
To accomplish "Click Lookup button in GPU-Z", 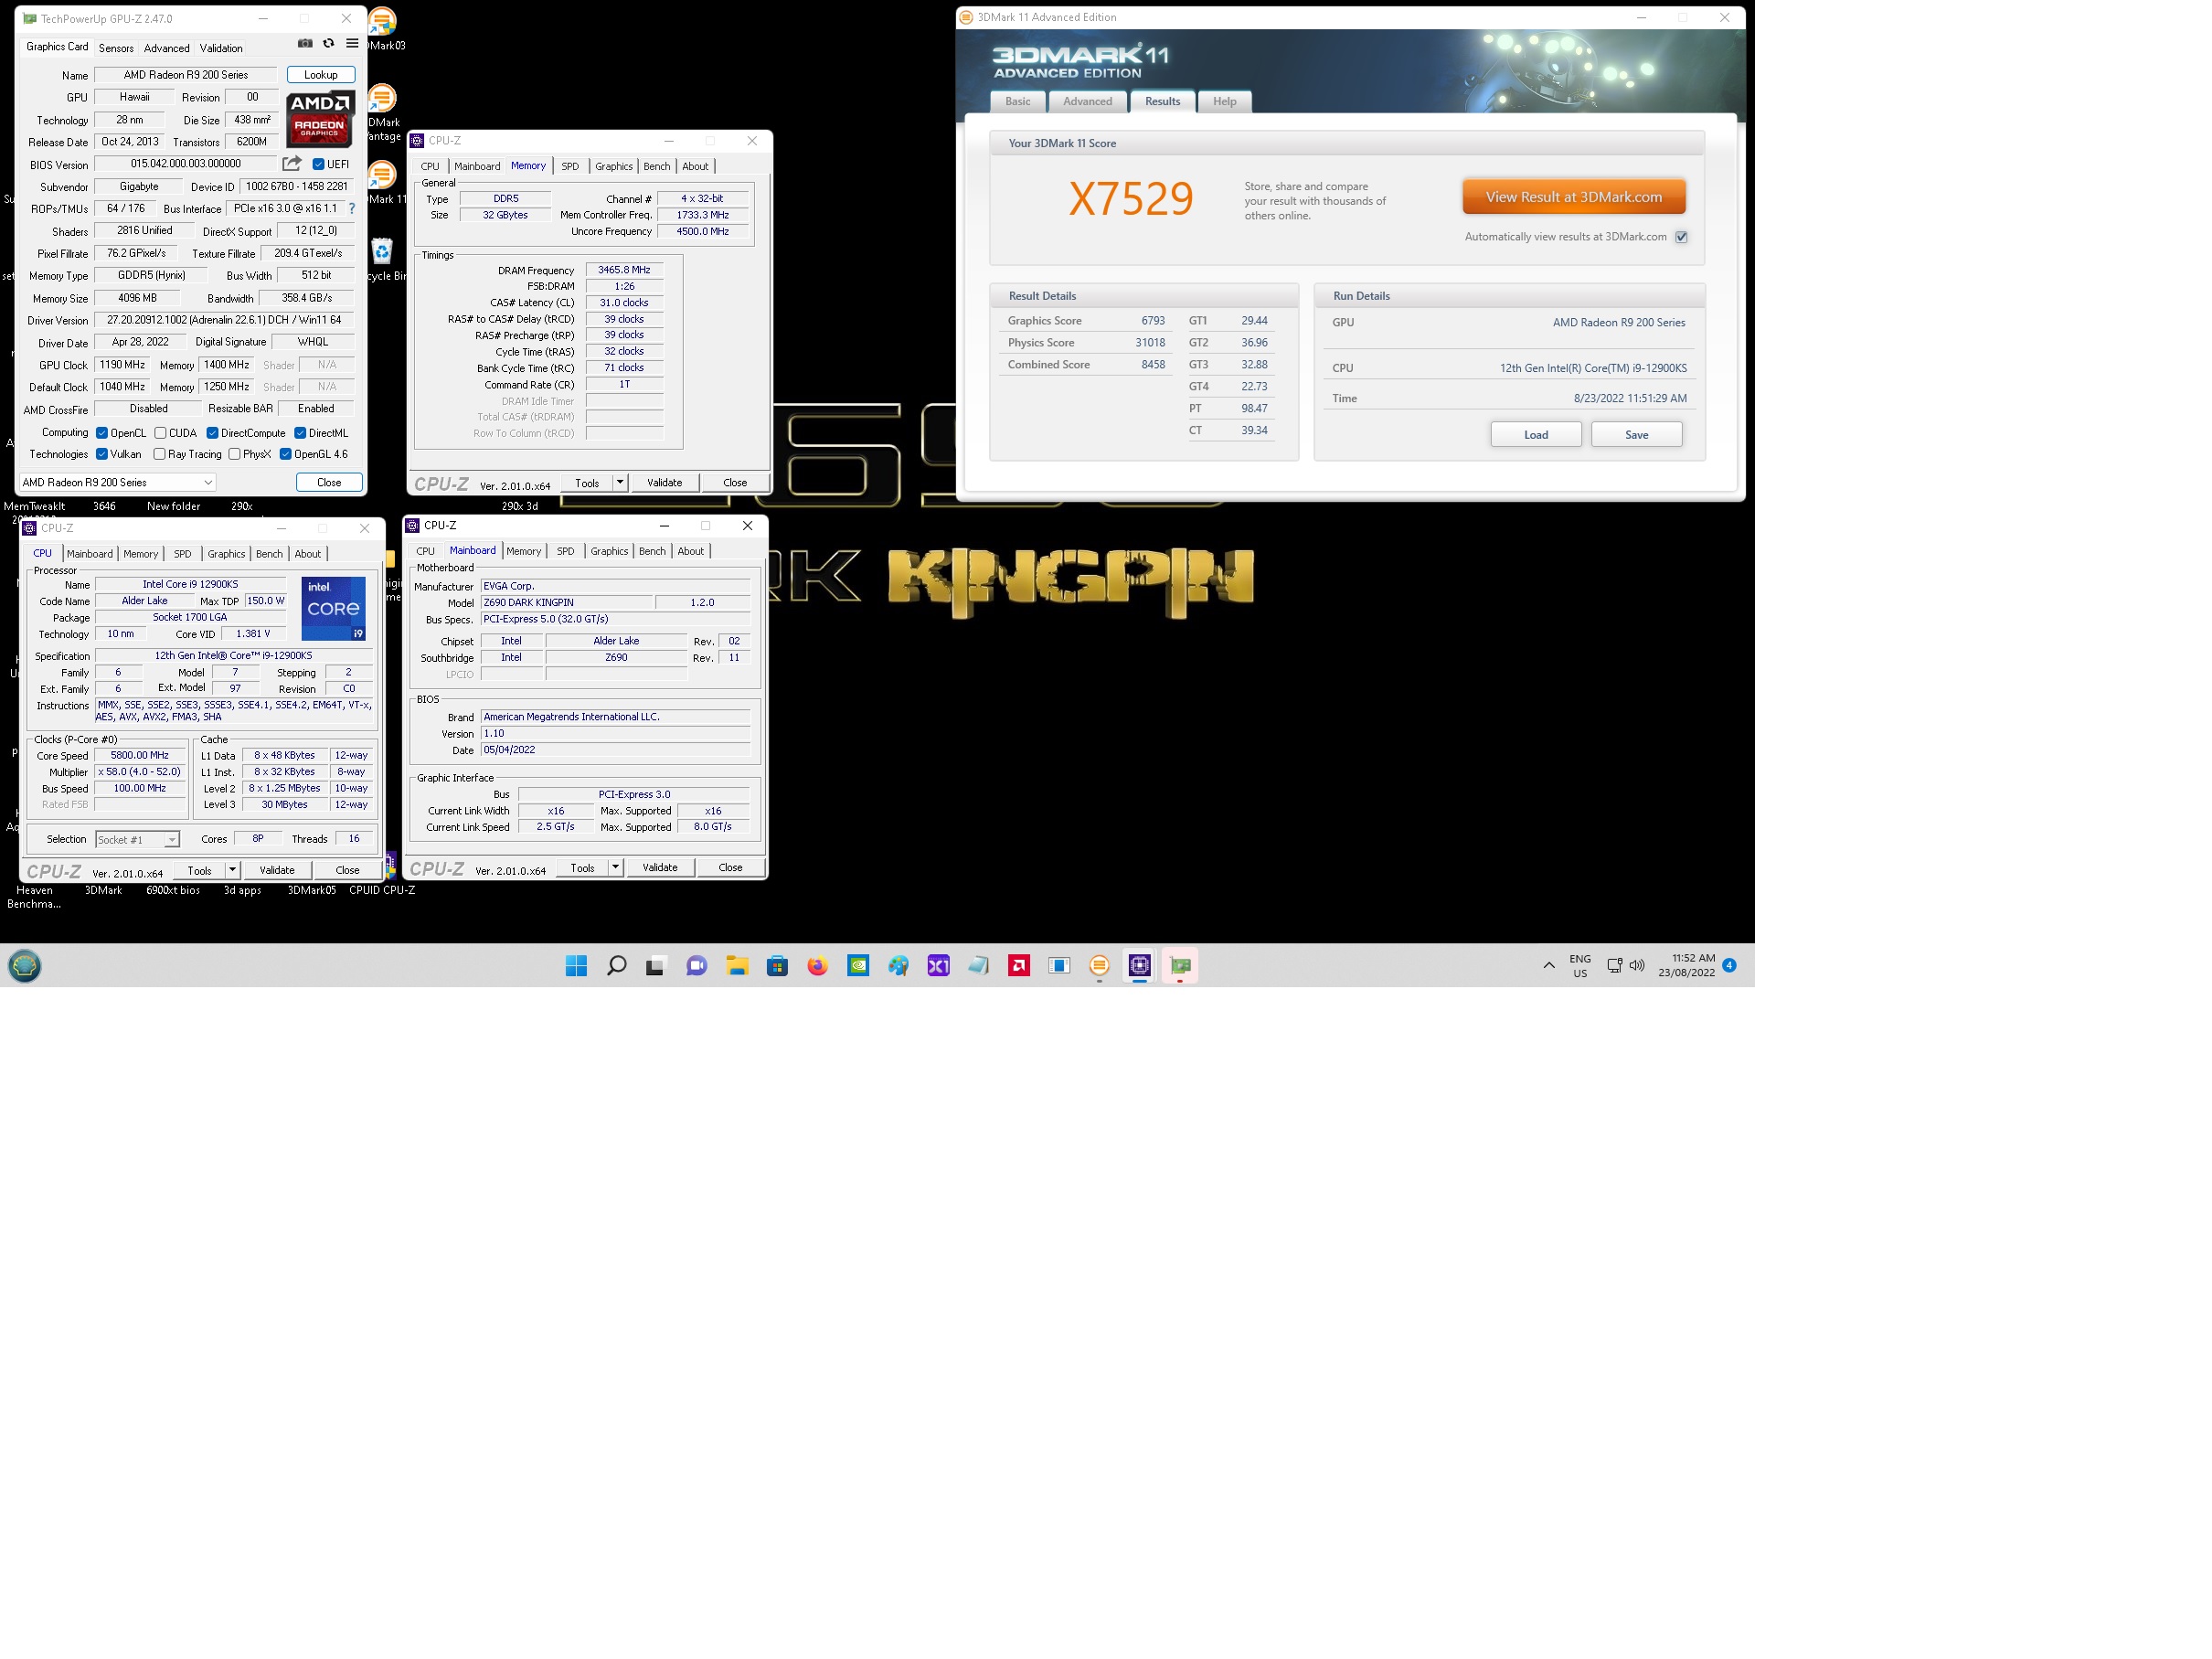I will pos(321,75).
